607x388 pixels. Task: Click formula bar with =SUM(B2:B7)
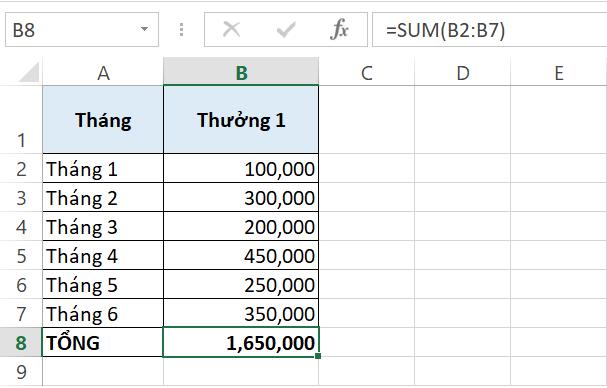[x=489, y=30]
